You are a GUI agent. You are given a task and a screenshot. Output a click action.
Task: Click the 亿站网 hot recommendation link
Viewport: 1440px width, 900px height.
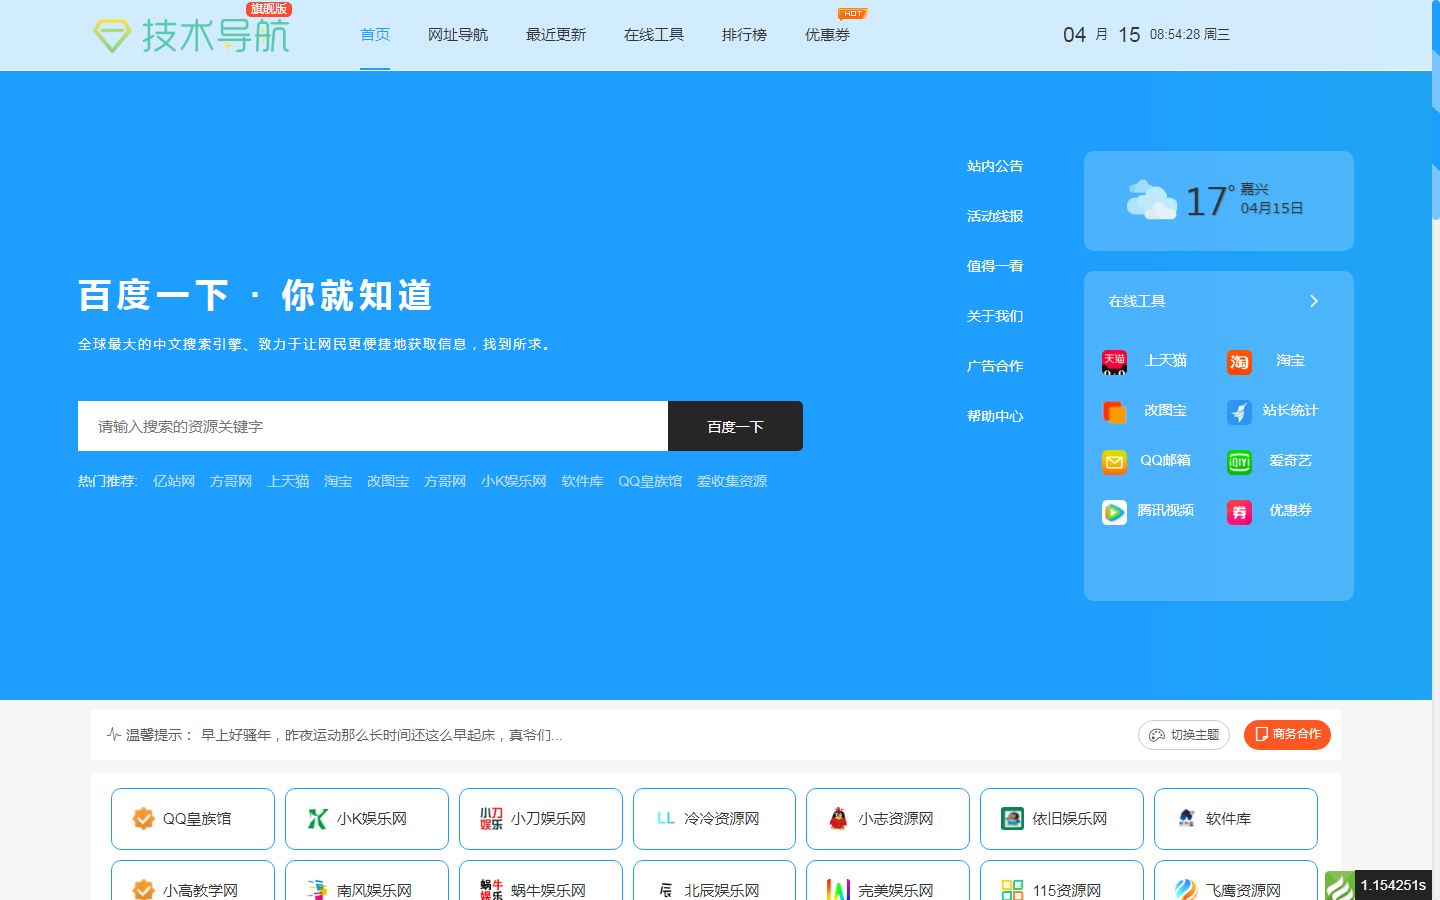click(174, 481)
